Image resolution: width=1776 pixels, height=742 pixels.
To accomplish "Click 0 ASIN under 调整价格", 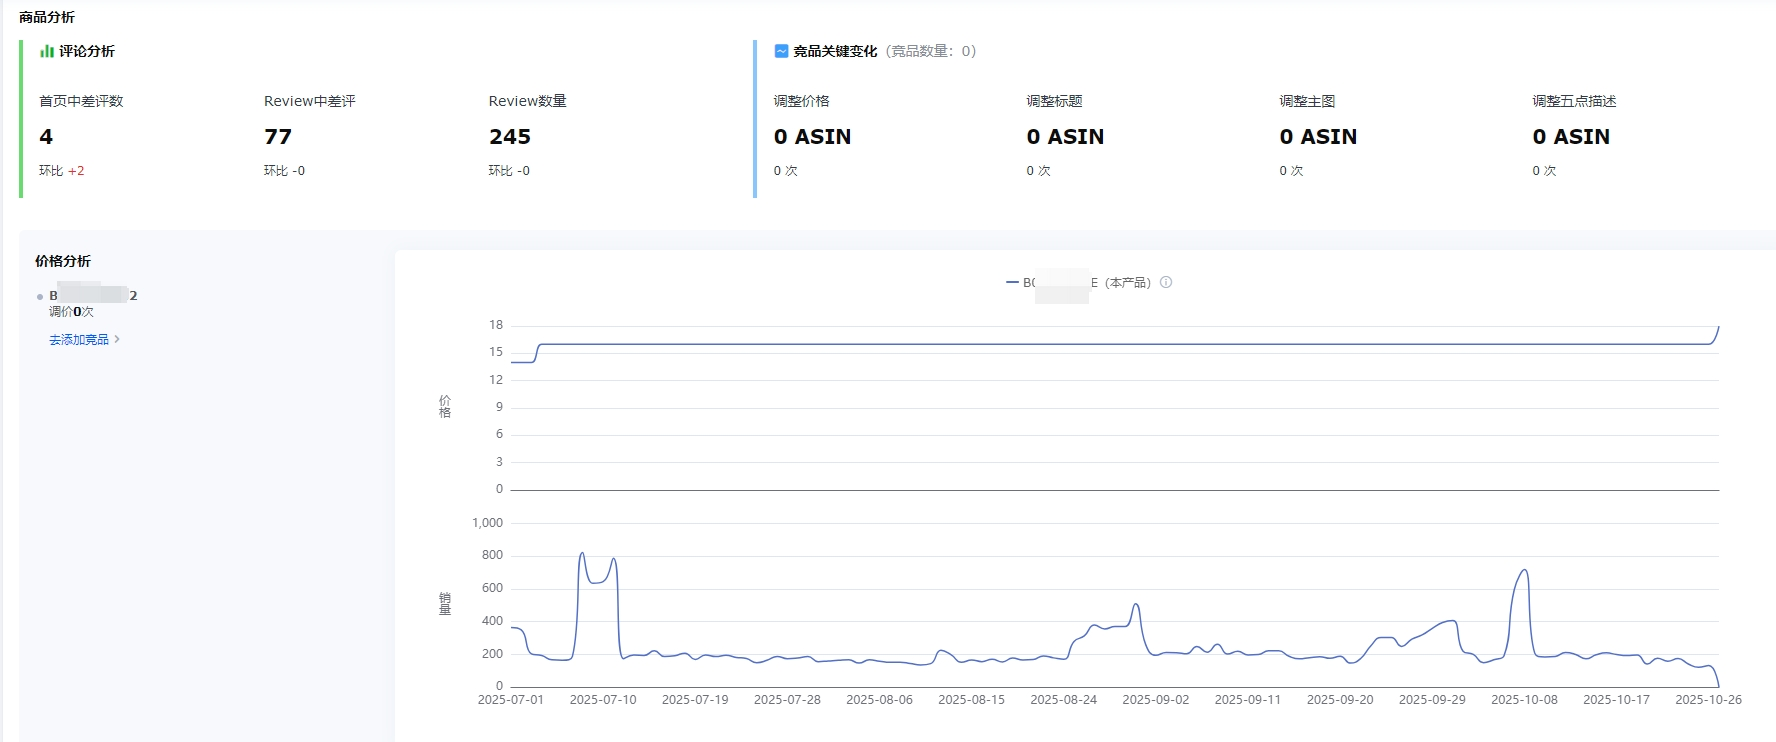I will pos(812,137).
